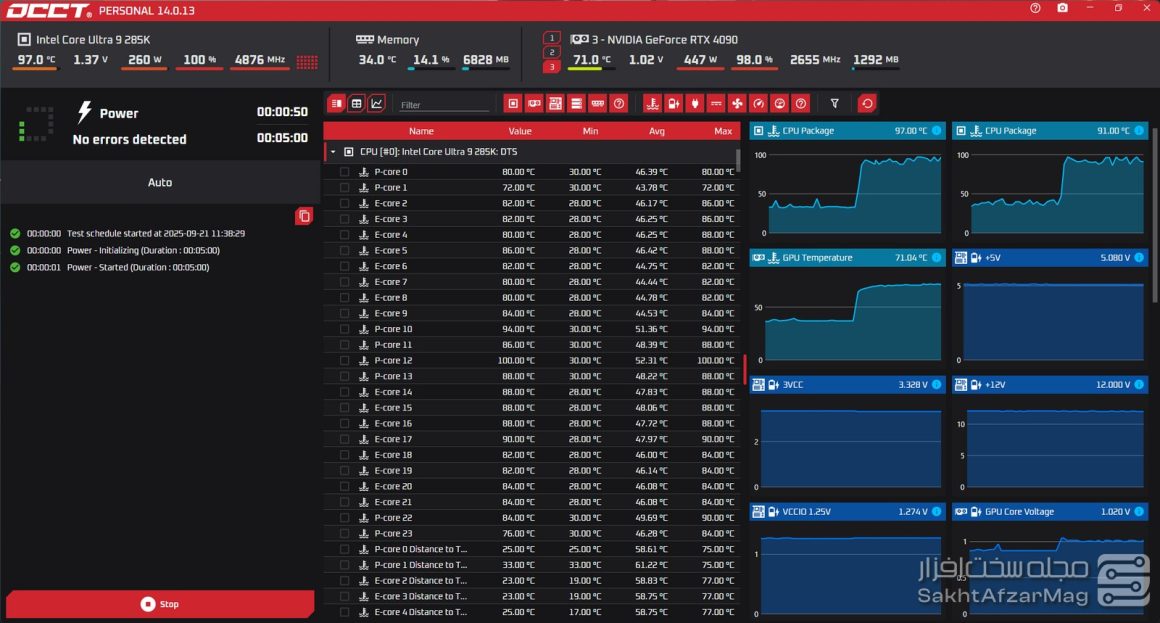Open info for the VCCIO 1.25V graph
Image resolution: width=1160 pixels, height=623 pixels.
coord(937,511)
